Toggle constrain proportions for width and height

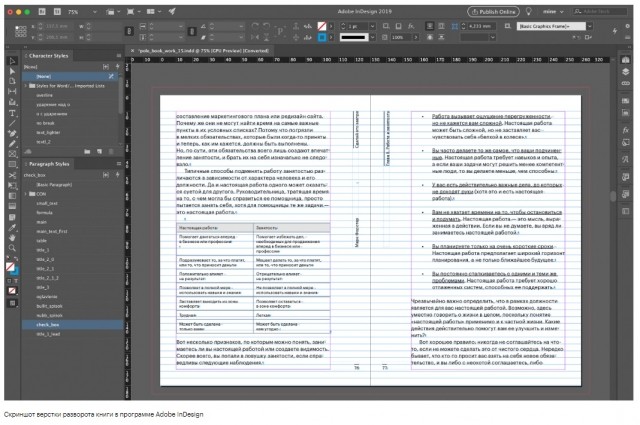pos(129,31)
